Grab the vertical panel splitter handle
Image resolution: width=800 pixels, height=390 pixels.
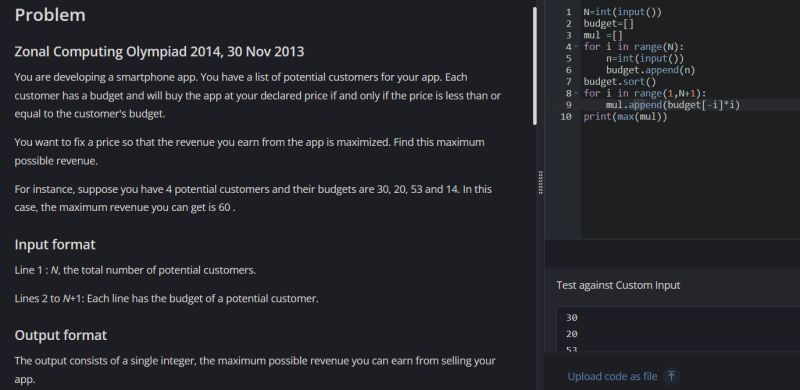(540, 182)
